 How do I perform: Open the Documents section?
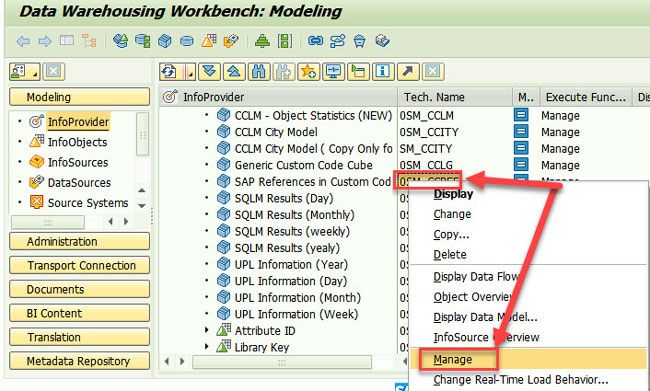click(79, 289)
